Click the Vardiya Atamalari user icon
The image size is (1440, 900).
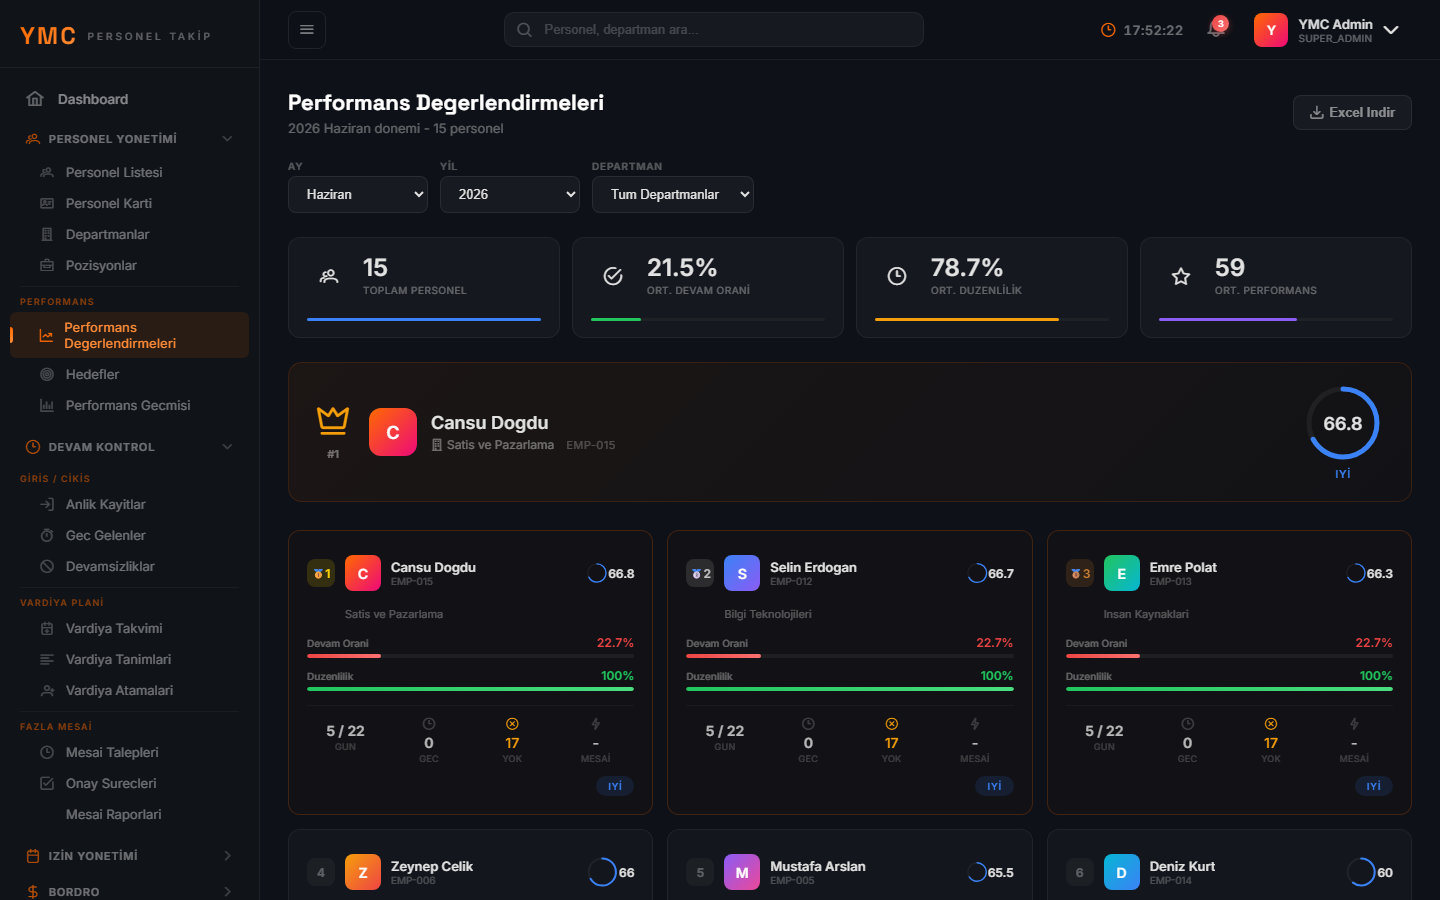(47, 690)
